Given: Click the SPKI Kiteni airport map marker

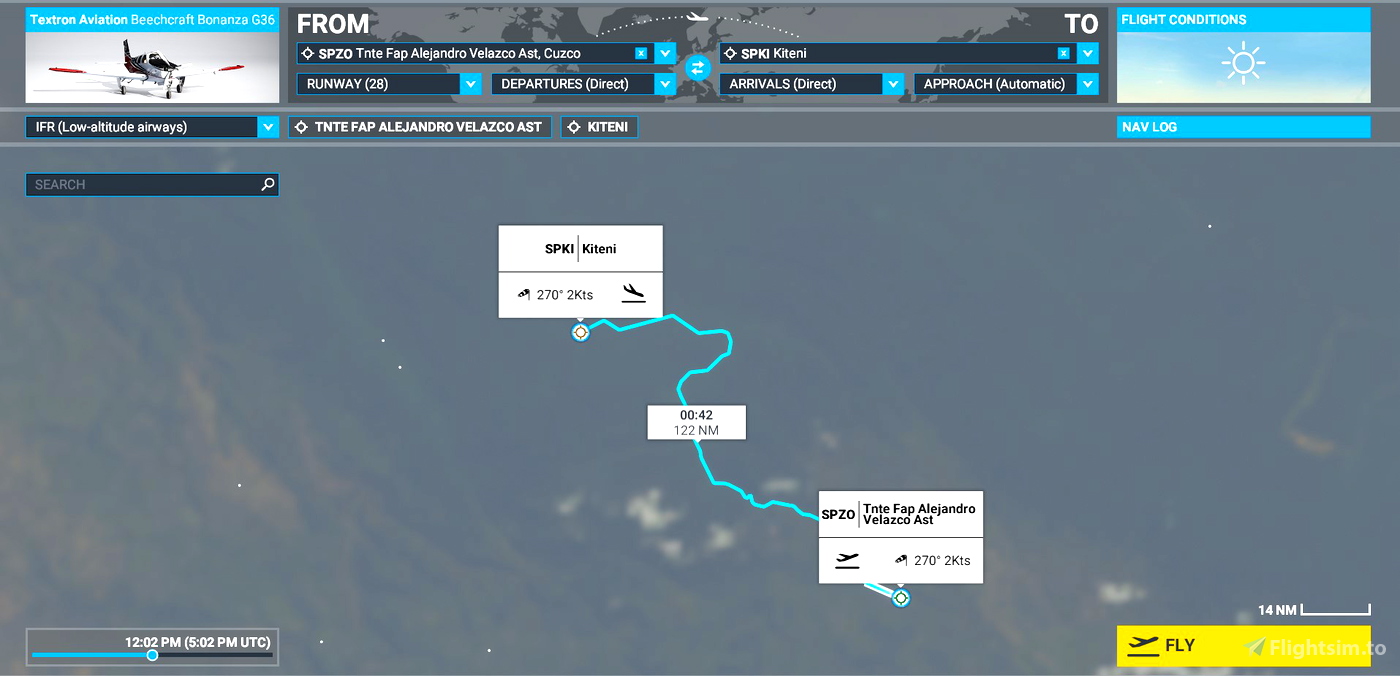Looking at the screenshot, I should pyautogui.click(x=580, y=332).
